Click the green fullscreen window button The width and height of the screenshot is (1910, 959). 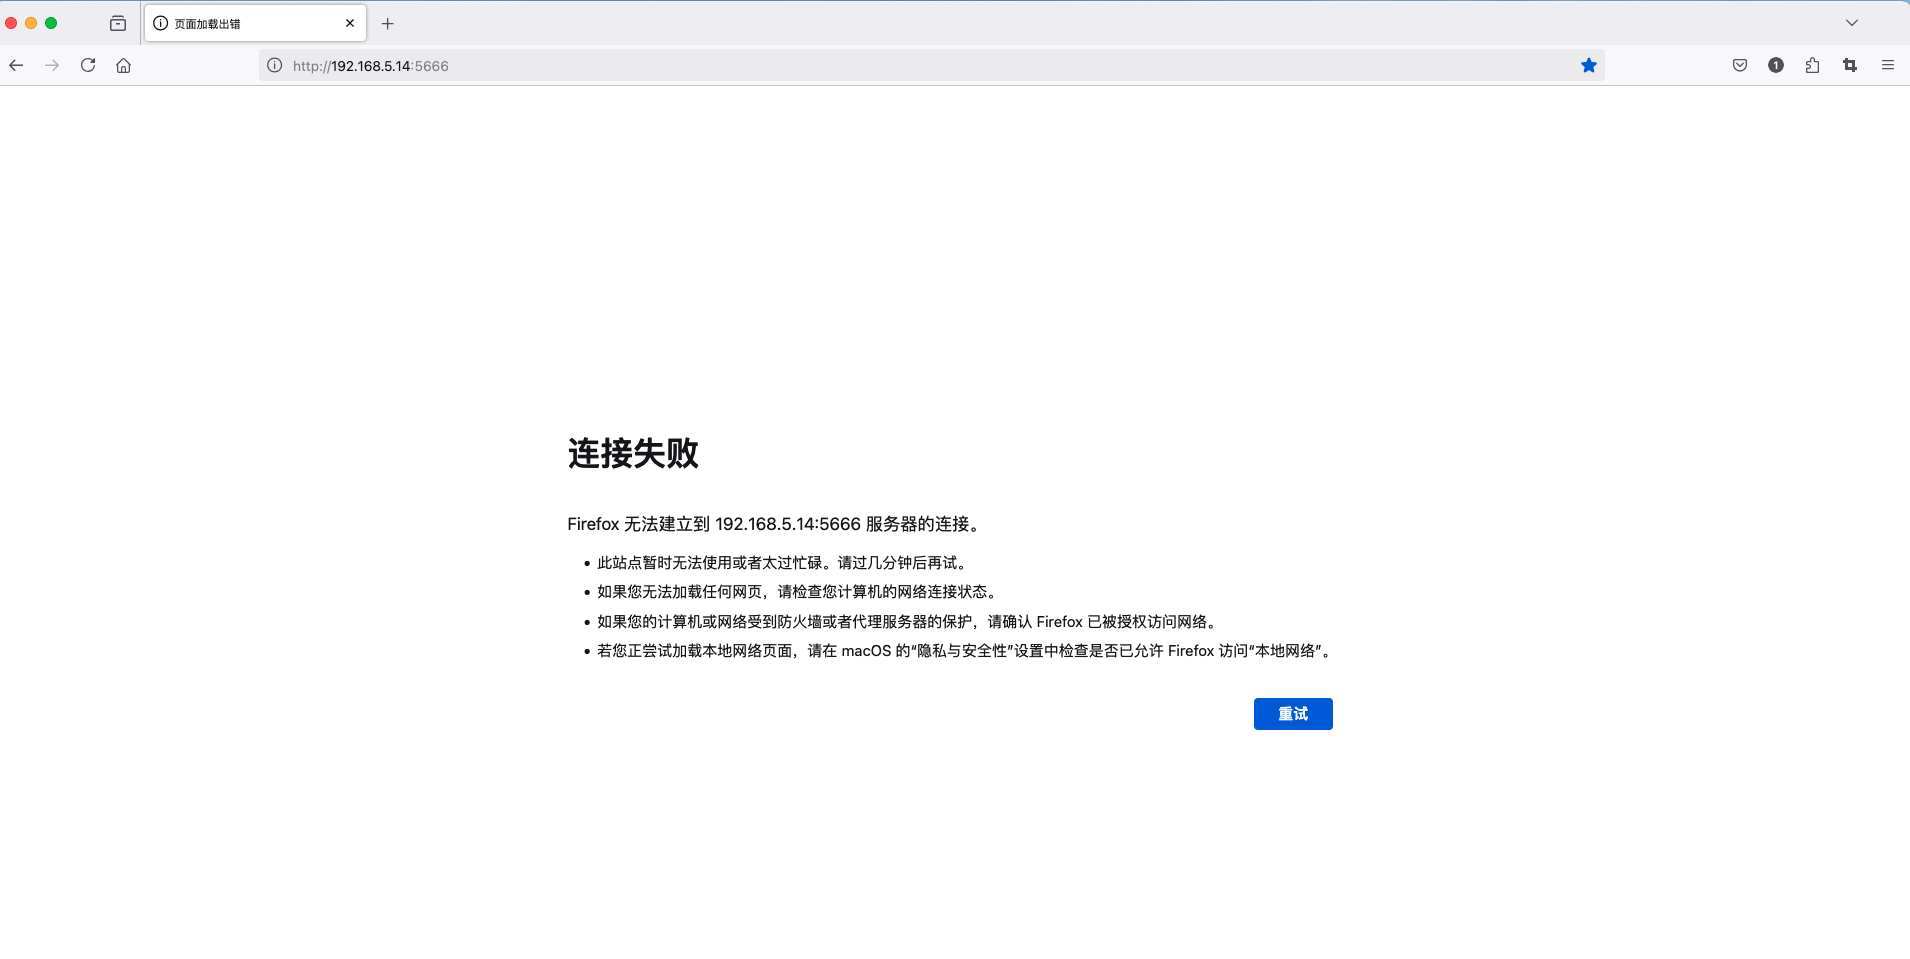[x=51, y=23]
